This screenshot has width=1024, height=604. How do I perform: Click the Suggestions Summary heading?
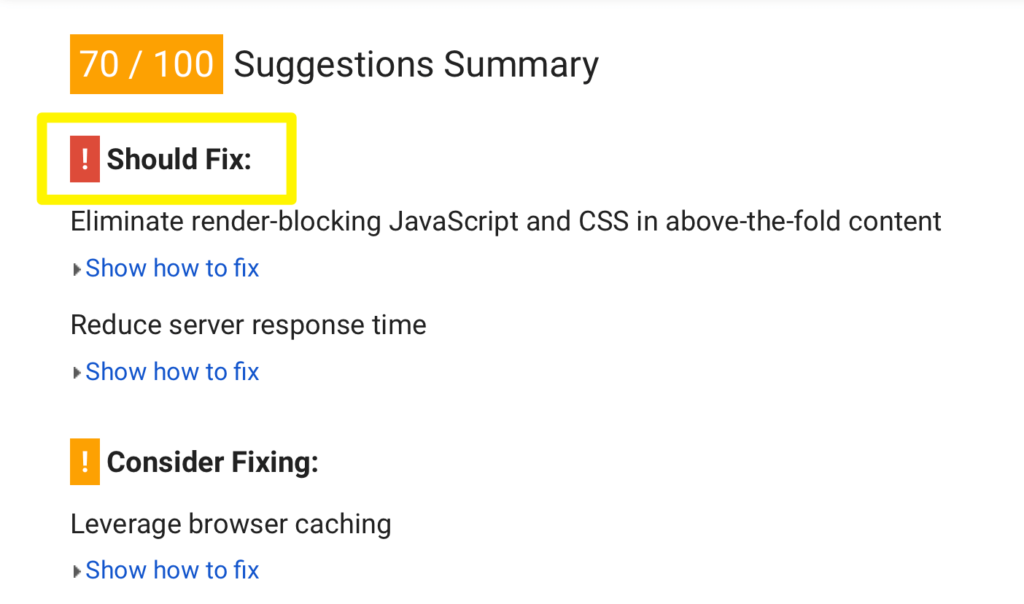pyautogui.click(x=416, y=65)
